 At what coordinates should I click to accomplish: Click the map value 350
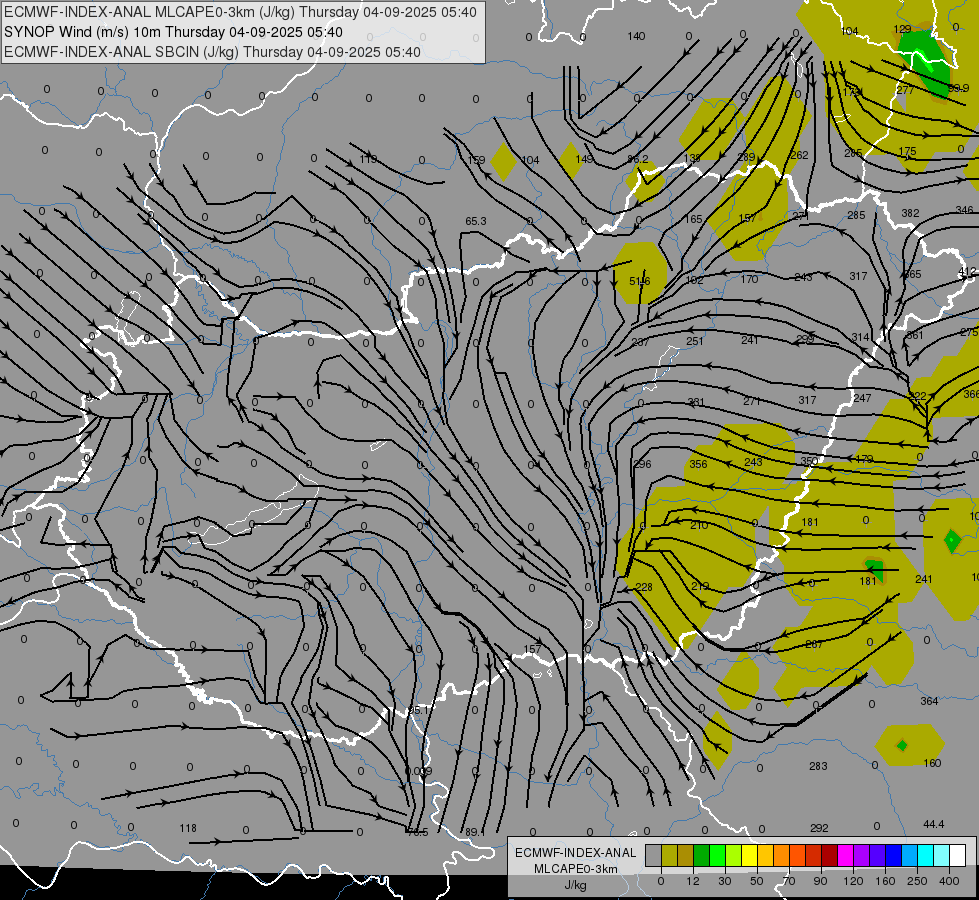click(809, 461)
